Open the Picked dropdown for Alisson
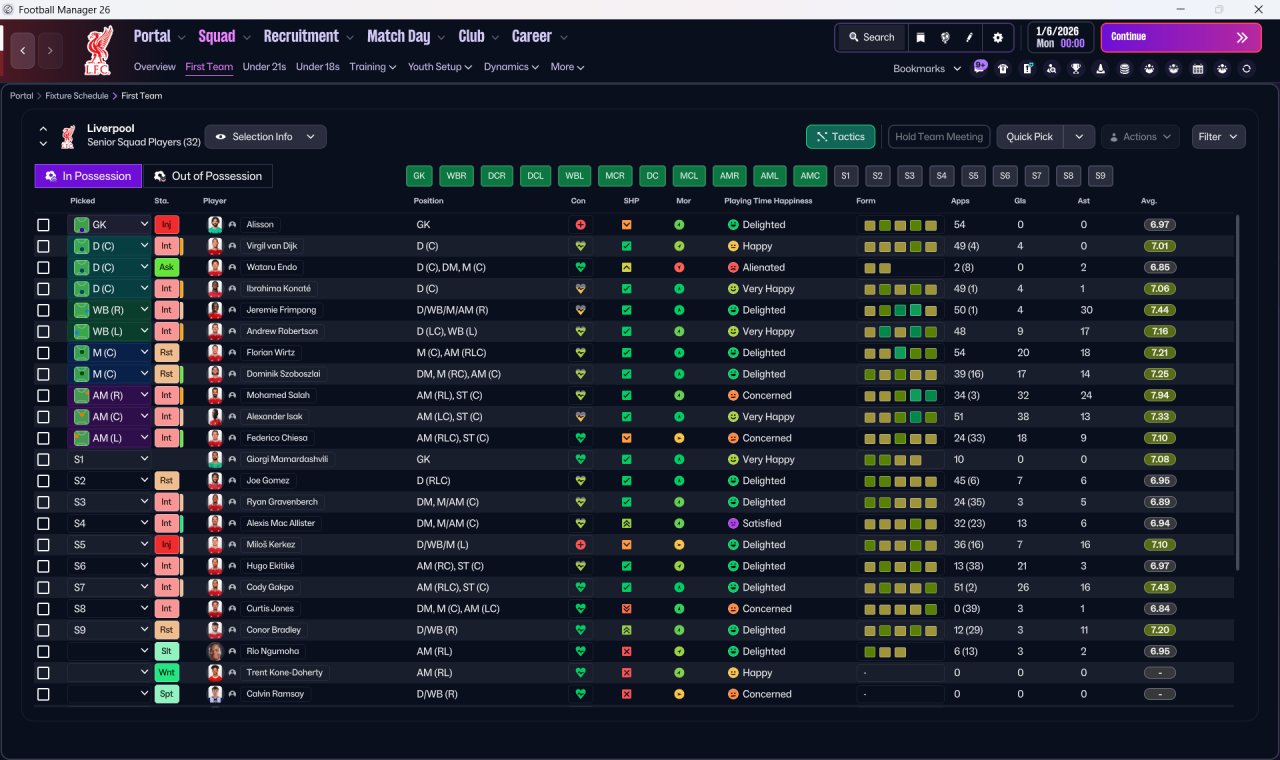The image size is (1280, 760). pos(110,225)
